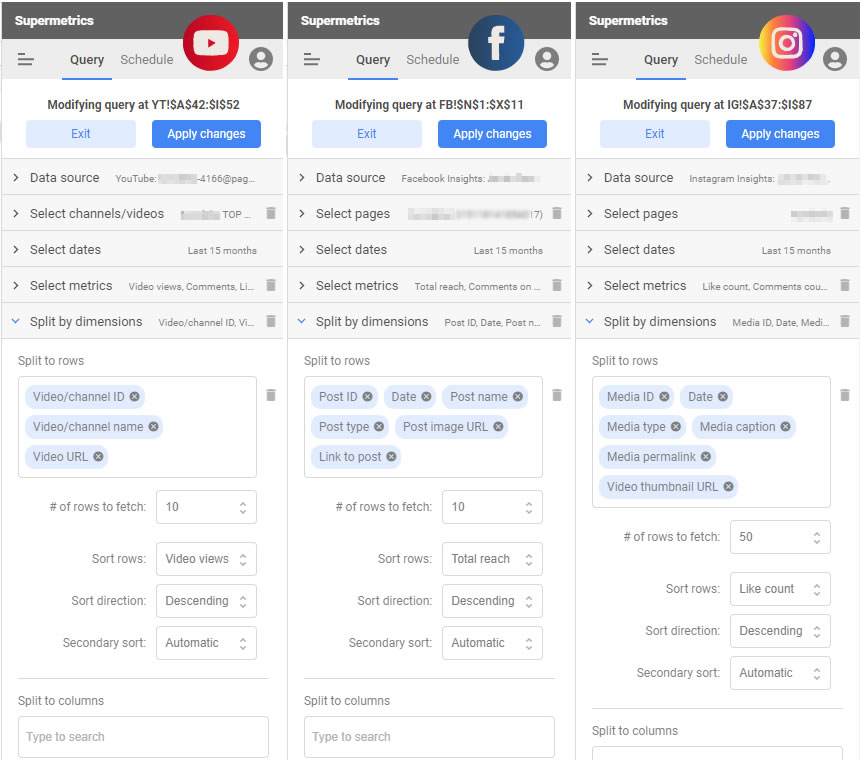Remove Link to post dimension chip
Viewport: 862px width, 760px height.
coord(391,456)
